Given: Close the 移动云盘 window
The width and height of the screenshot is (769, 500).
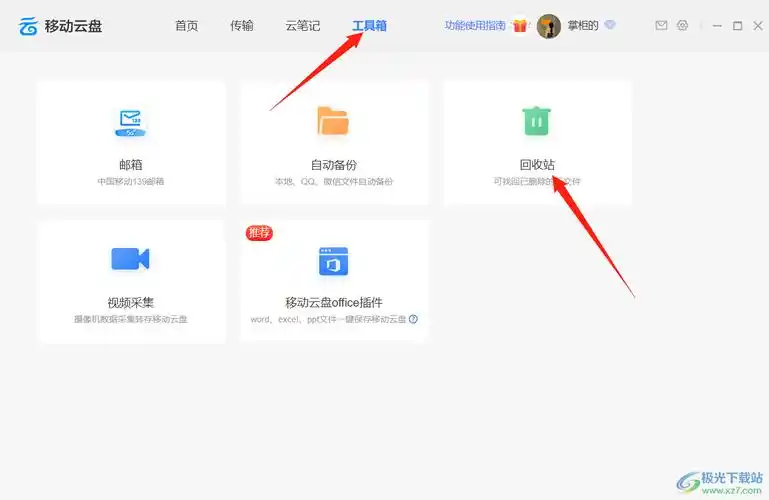Looking at the screenshot, I should [x=758, y=25].
